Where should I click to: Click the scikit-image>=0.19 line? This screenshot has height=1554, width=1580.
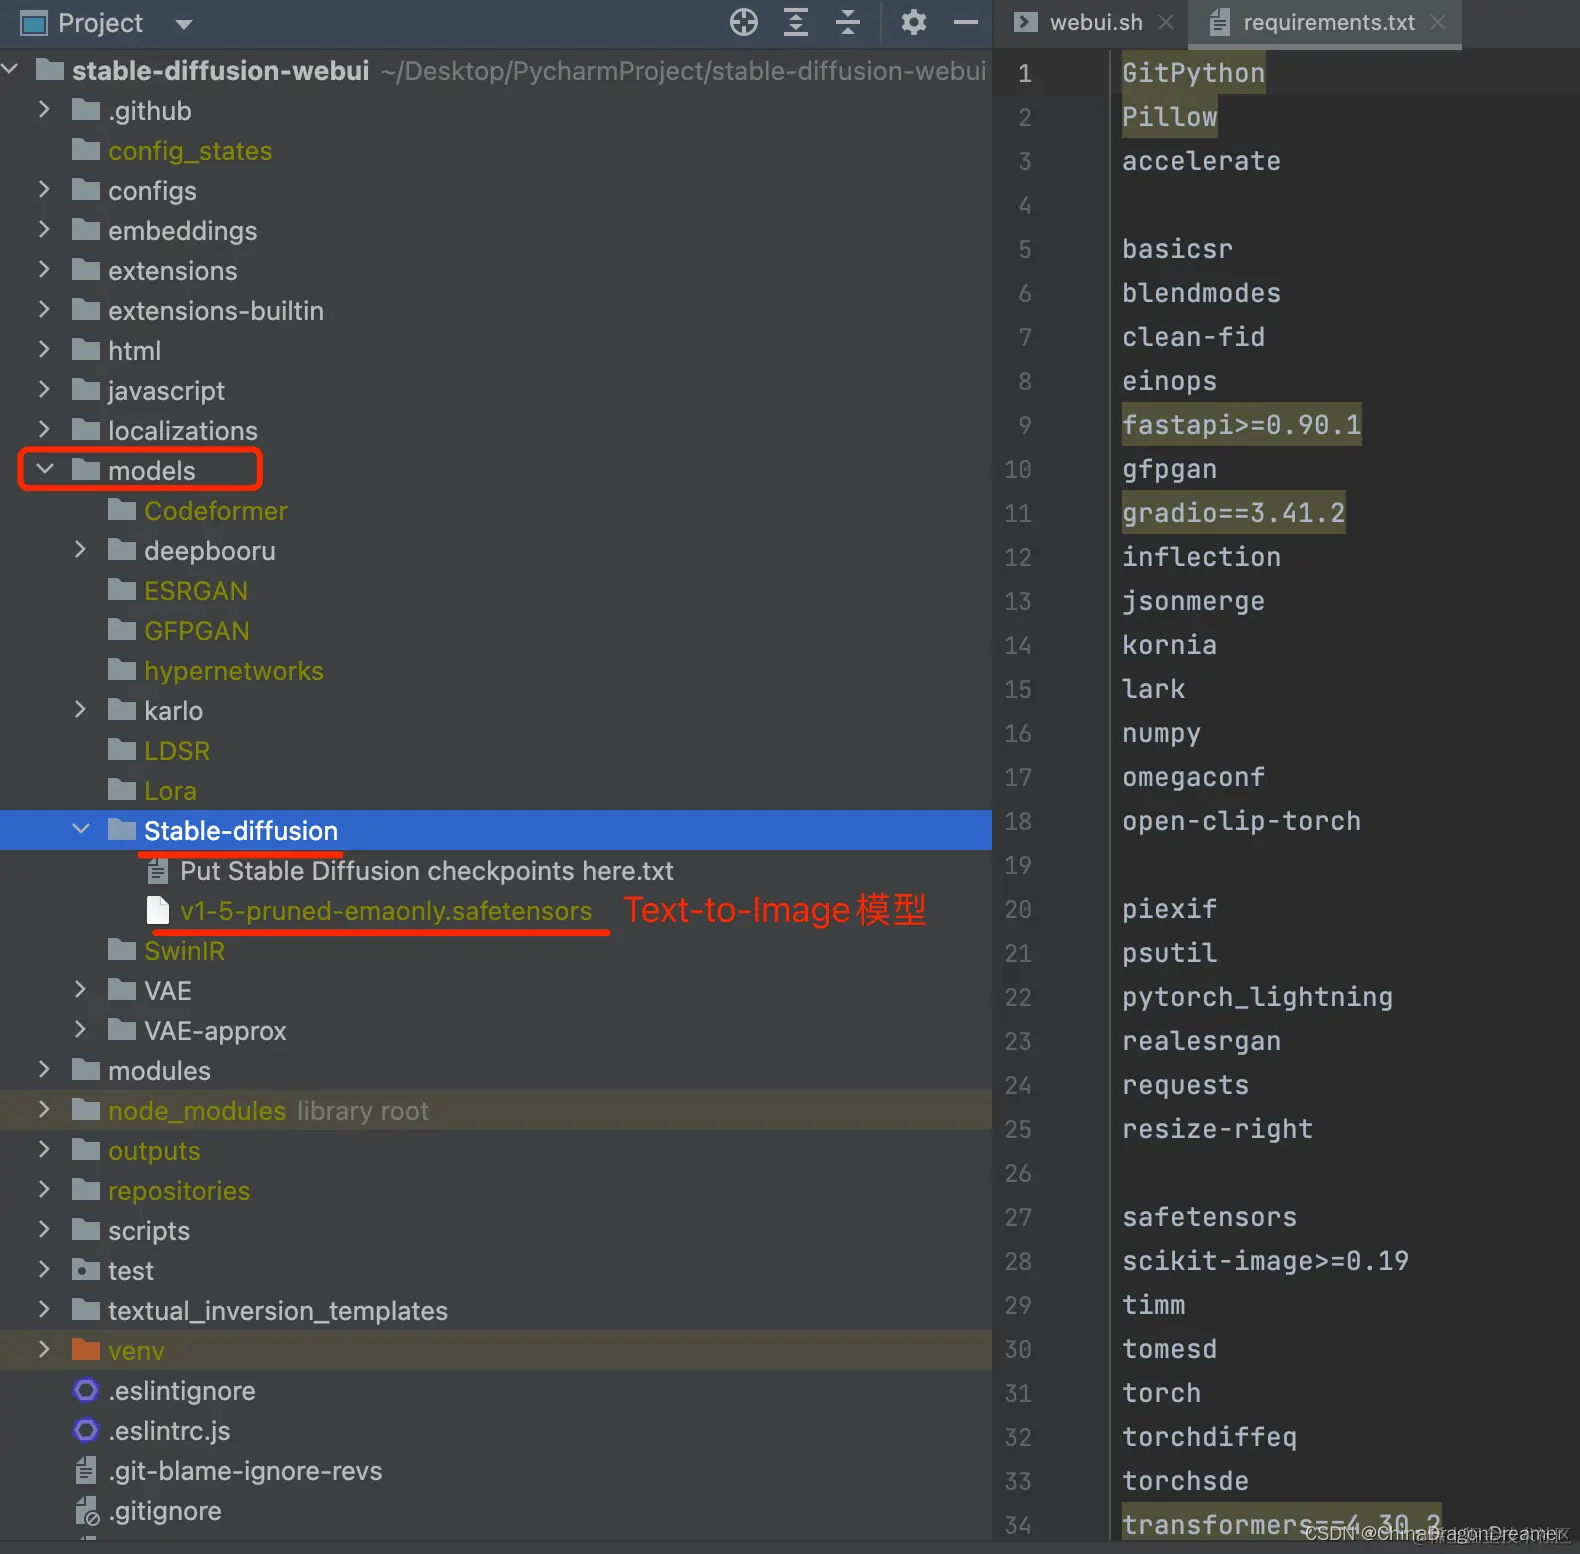tap(1265, 1261)
